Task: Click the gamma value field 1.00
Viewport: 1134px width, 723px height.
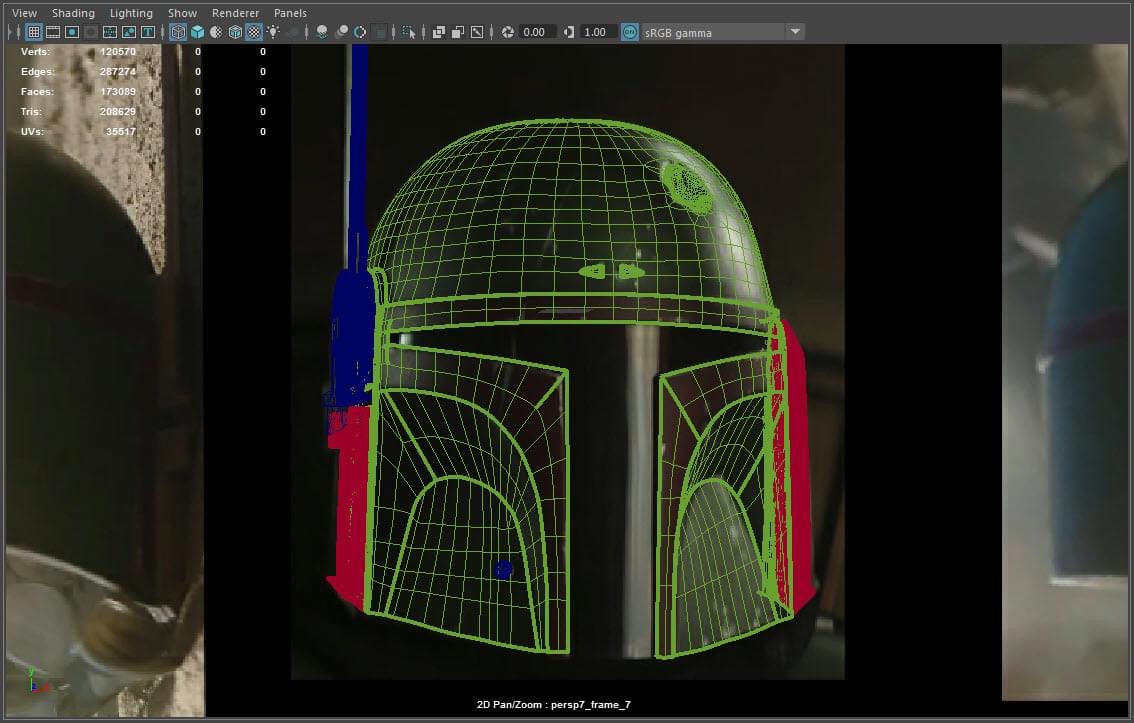Action: coord(597,32)
